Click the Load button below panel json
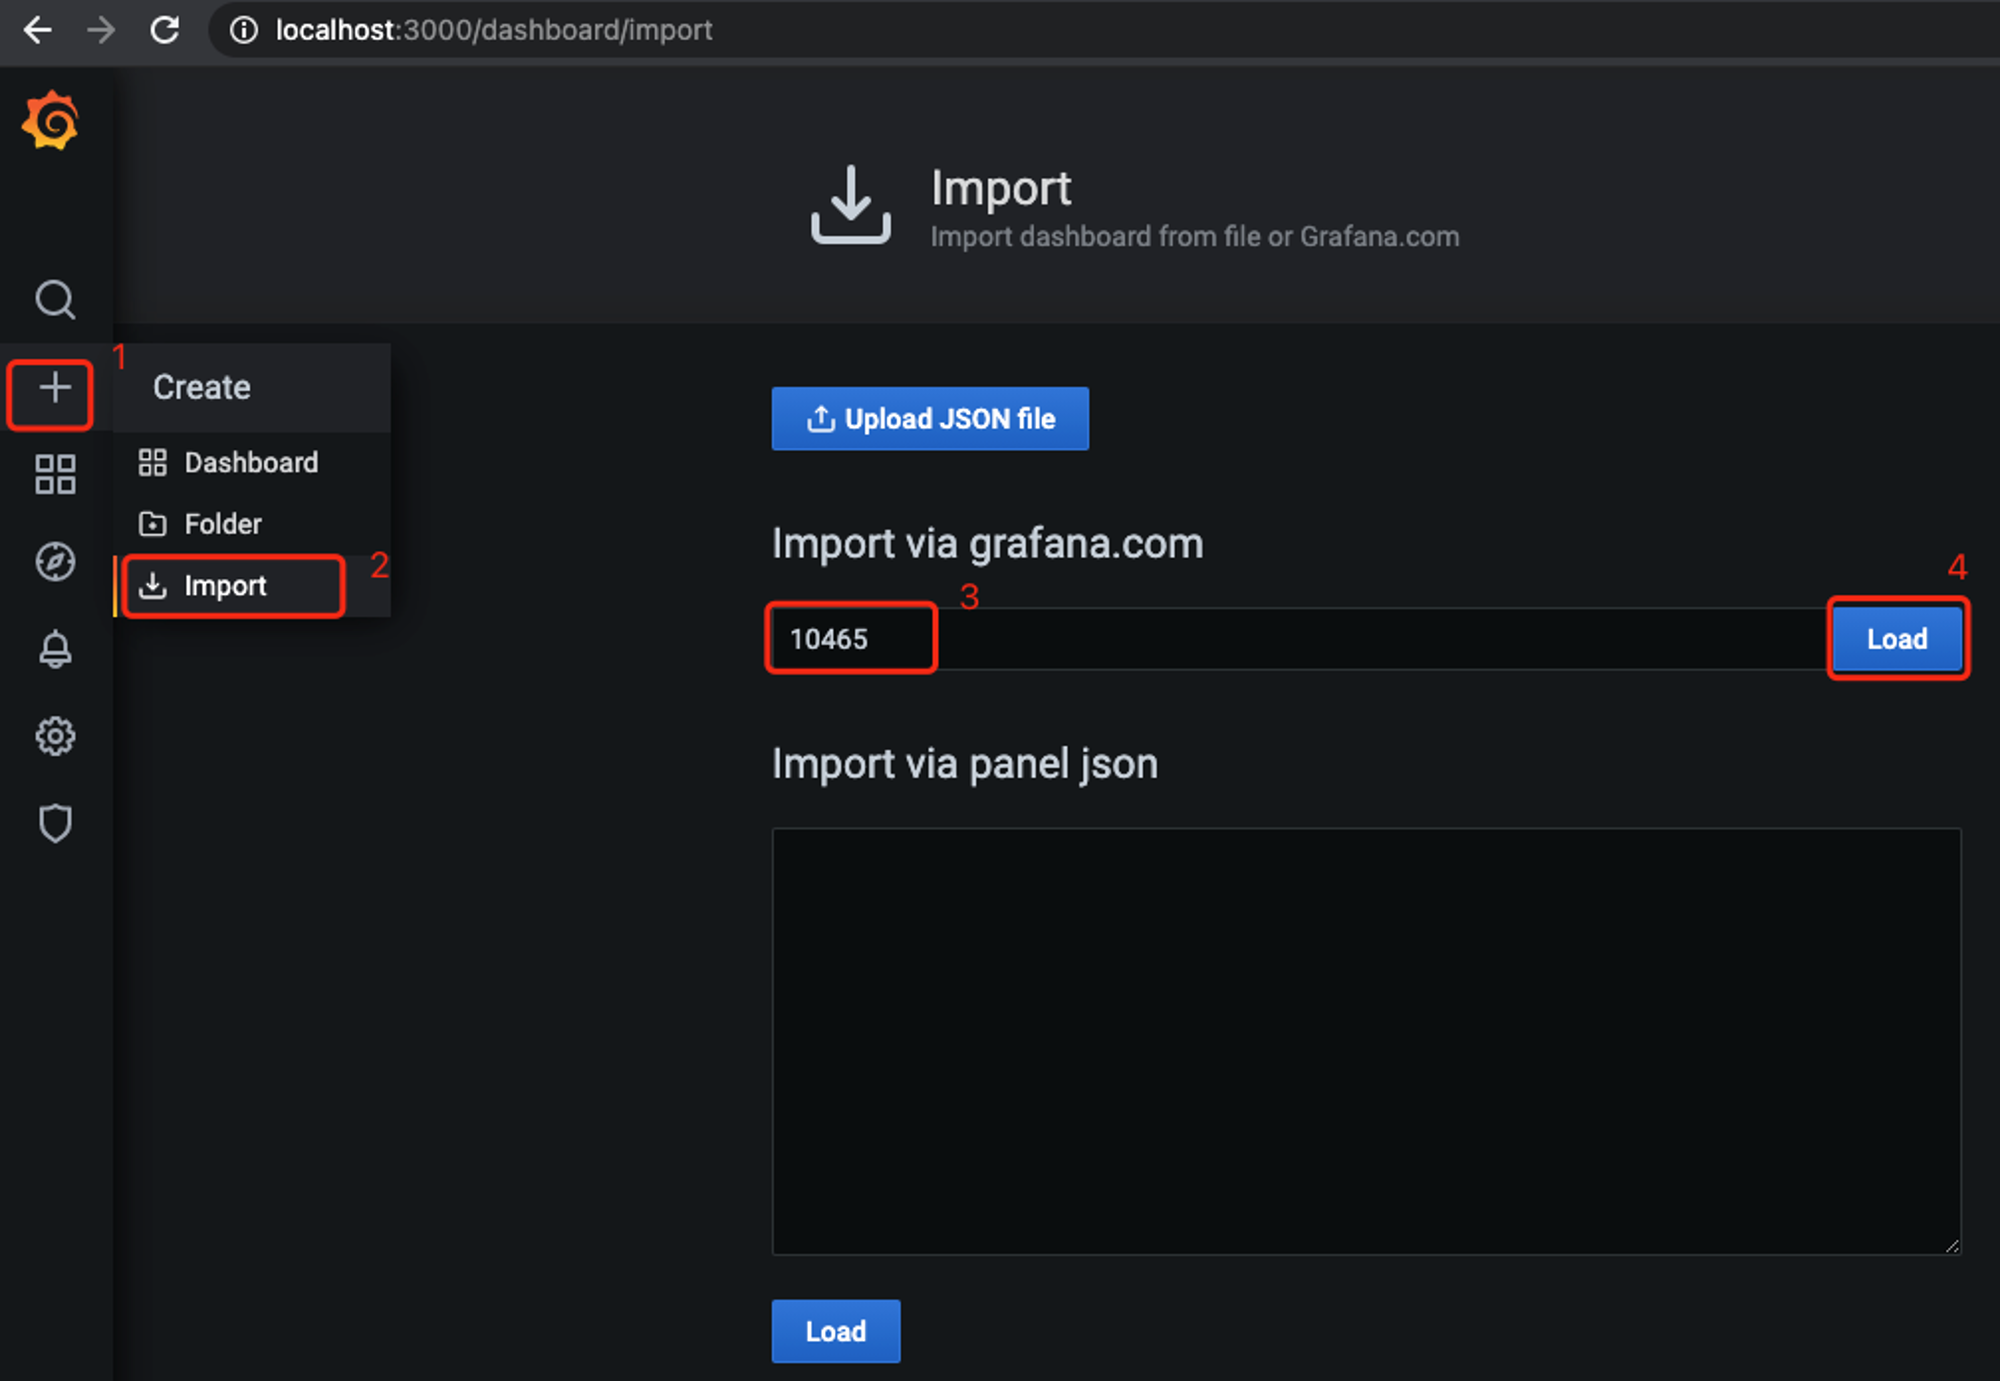Image resolution: width=2000 pixels, height=1381 pixels. click(836, 1331)
